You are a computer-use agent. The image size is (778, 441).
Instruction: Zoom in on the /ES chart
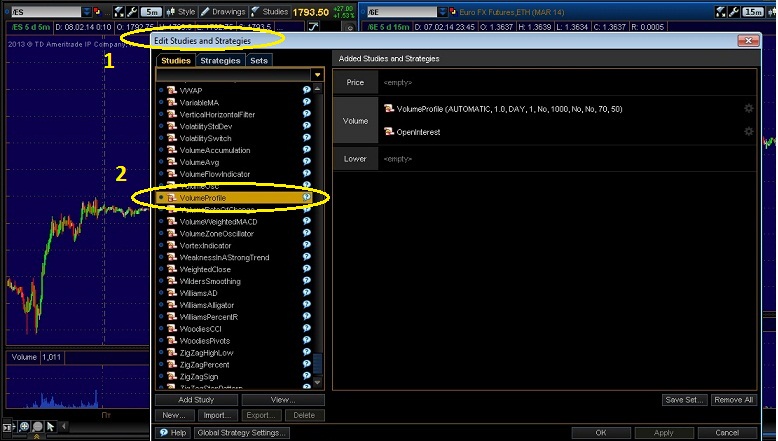click(24, 426)
